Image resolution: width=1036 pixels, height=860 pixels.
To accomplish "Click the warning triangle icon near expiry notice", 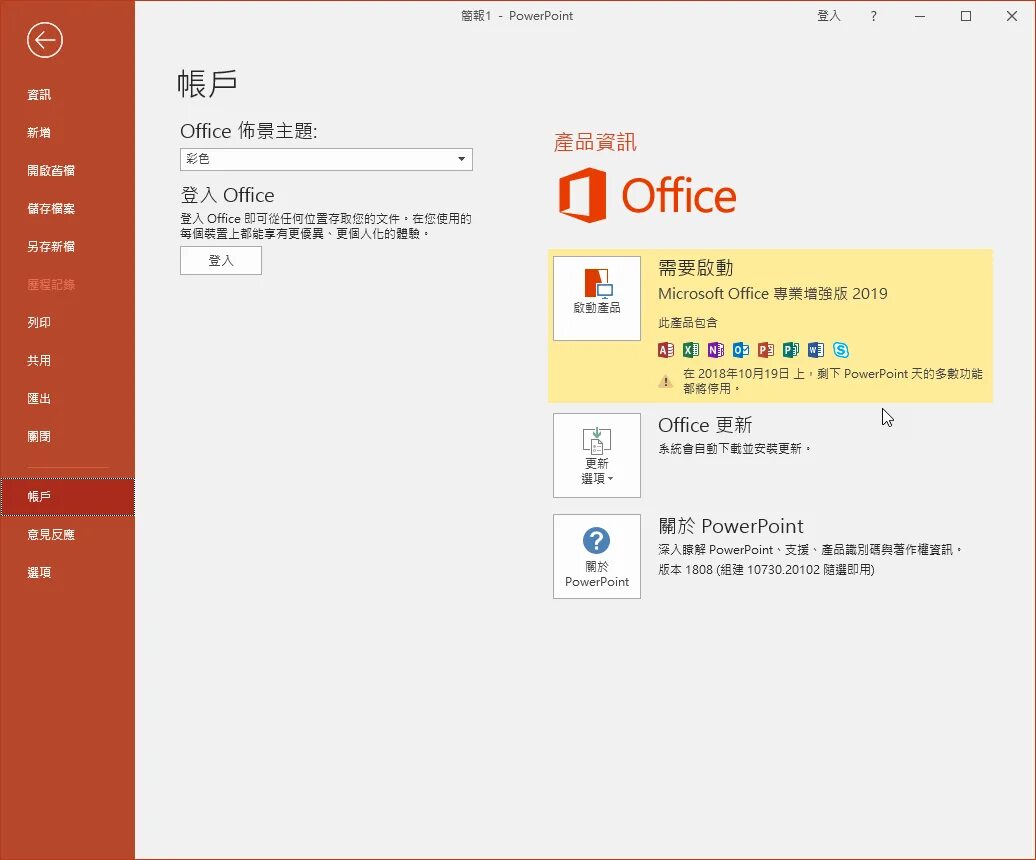I will click(x=666, y=381).
